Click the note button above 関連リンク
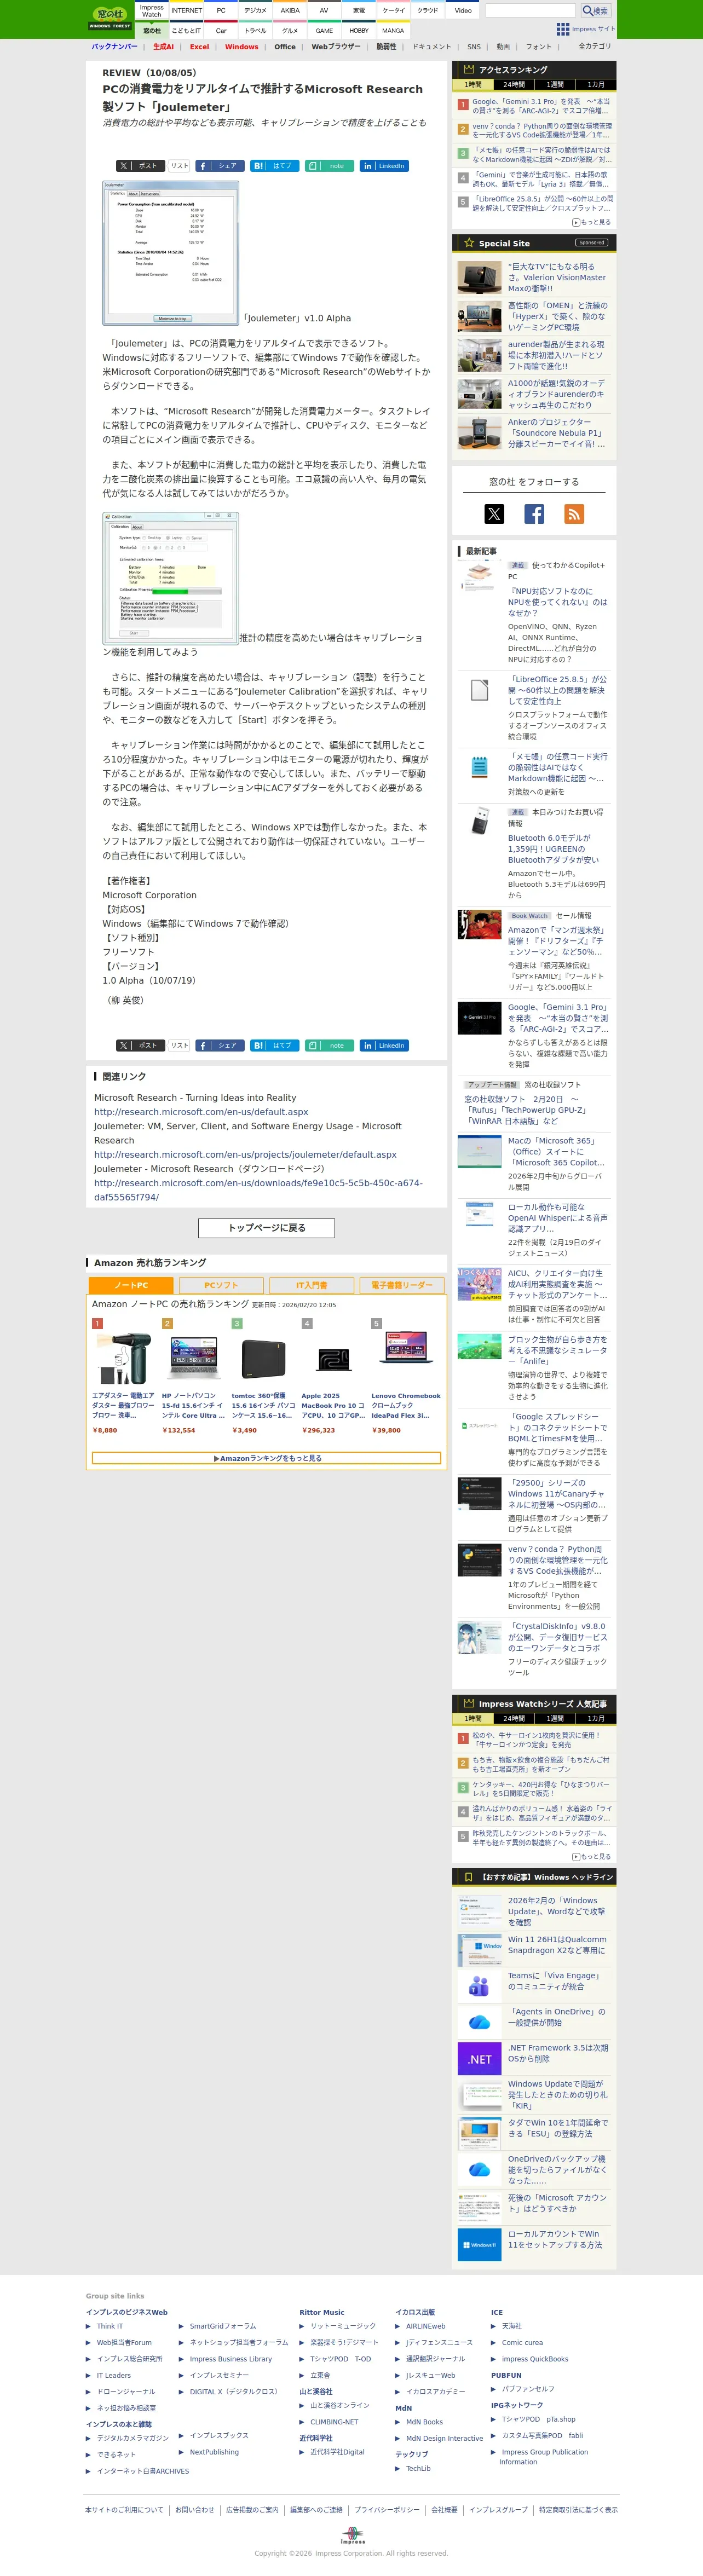703x2576 pixels. (329, 1045)
